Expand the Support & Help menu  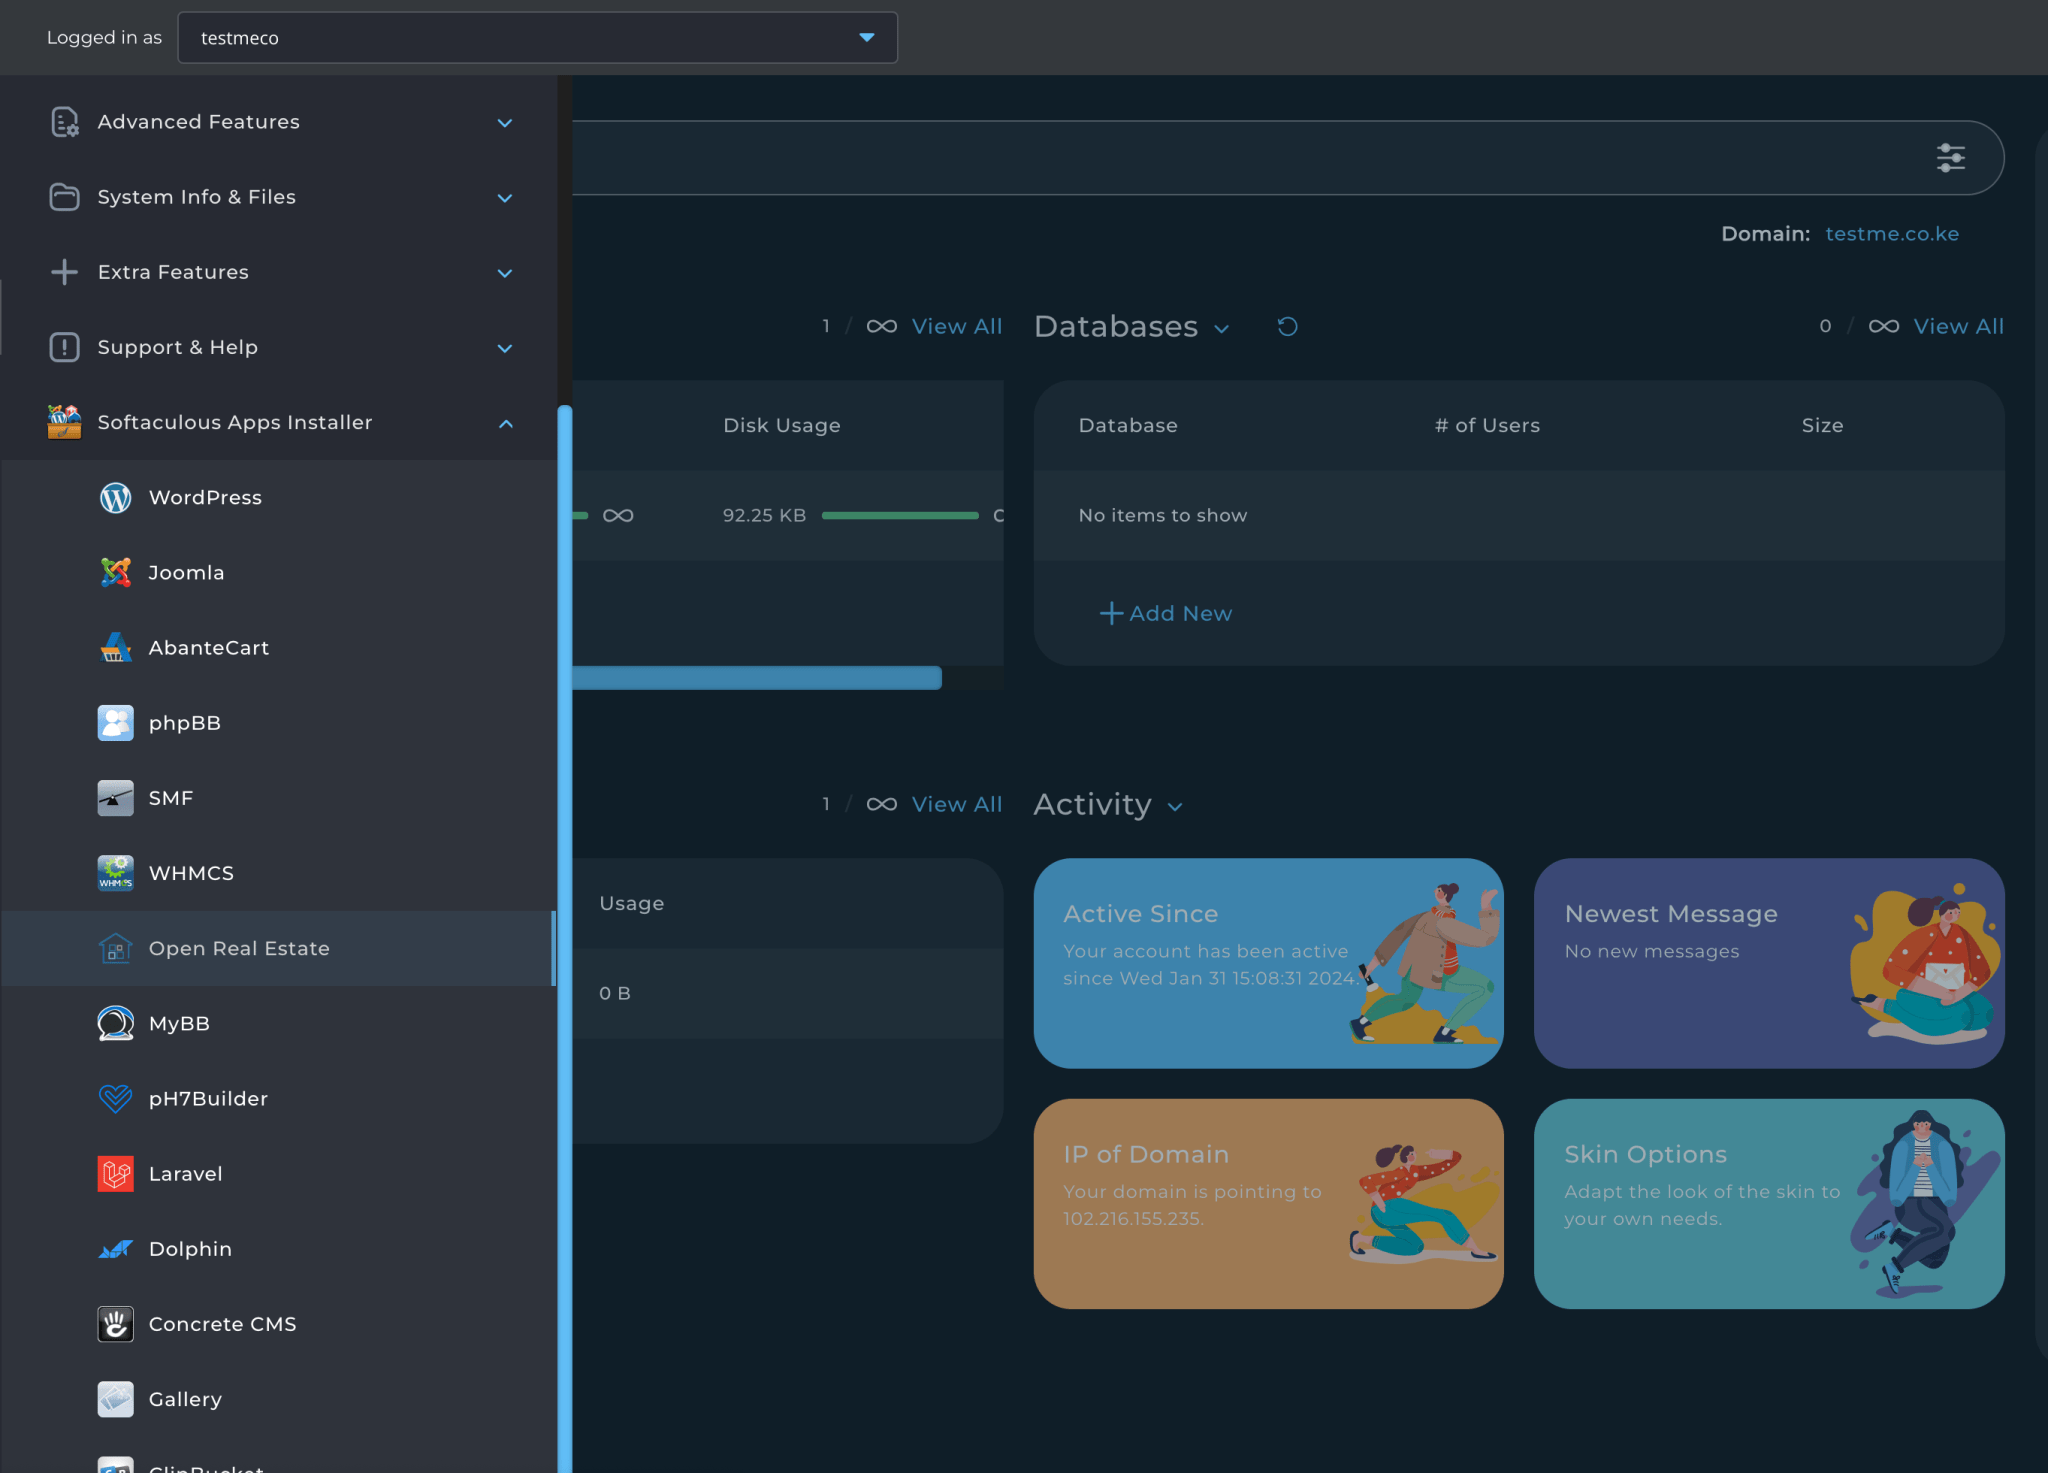coord(505,348)
